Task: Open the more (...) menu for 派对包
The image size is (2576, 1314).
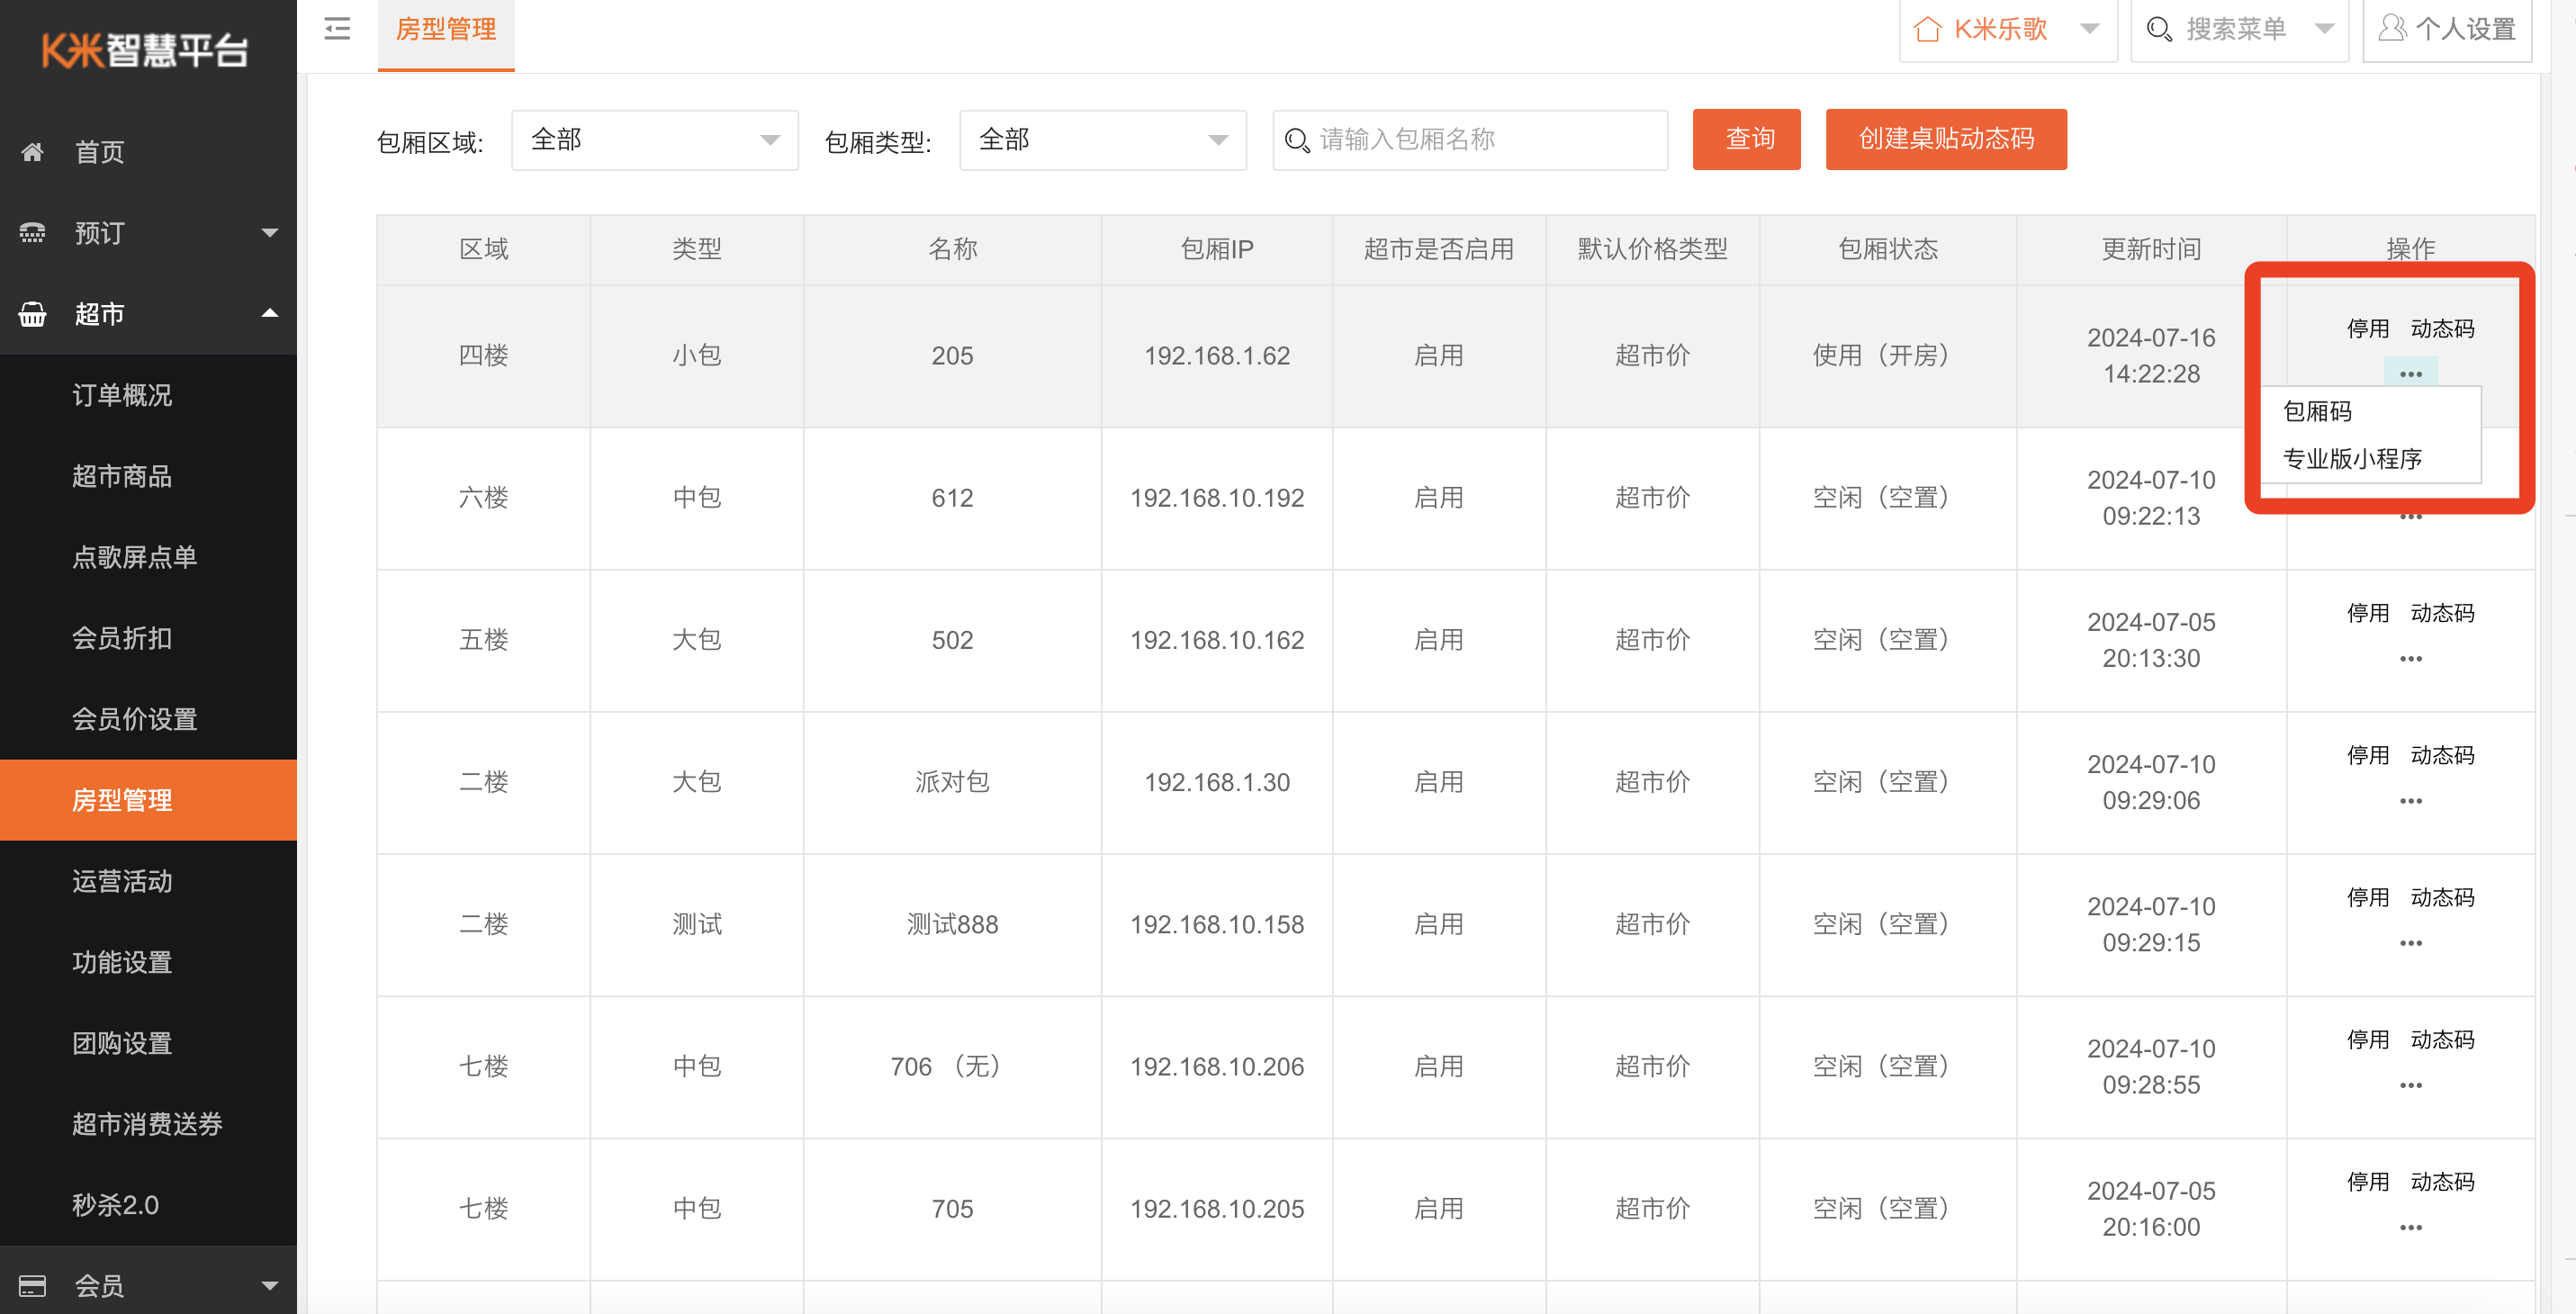Action: tap(2410, 801)
